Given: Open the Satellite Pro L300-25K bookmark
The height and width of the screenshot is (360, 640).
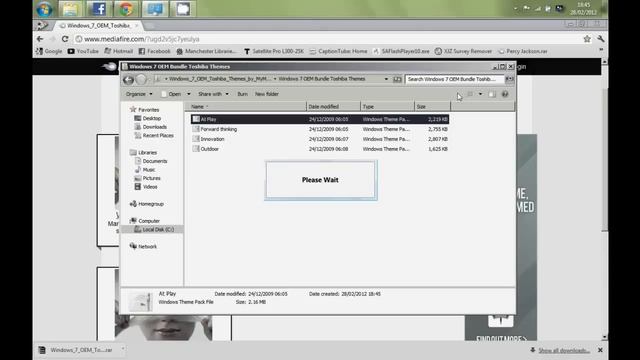Looking at the screenshot, I should pyautogui.click(x=274, y=51).
